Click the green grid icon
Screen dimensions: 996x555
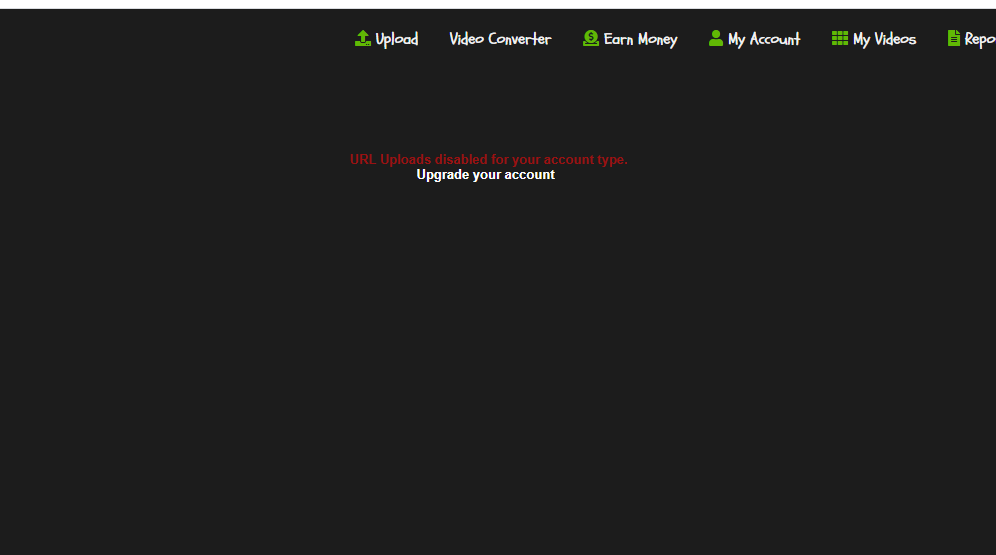click(840, 38)
